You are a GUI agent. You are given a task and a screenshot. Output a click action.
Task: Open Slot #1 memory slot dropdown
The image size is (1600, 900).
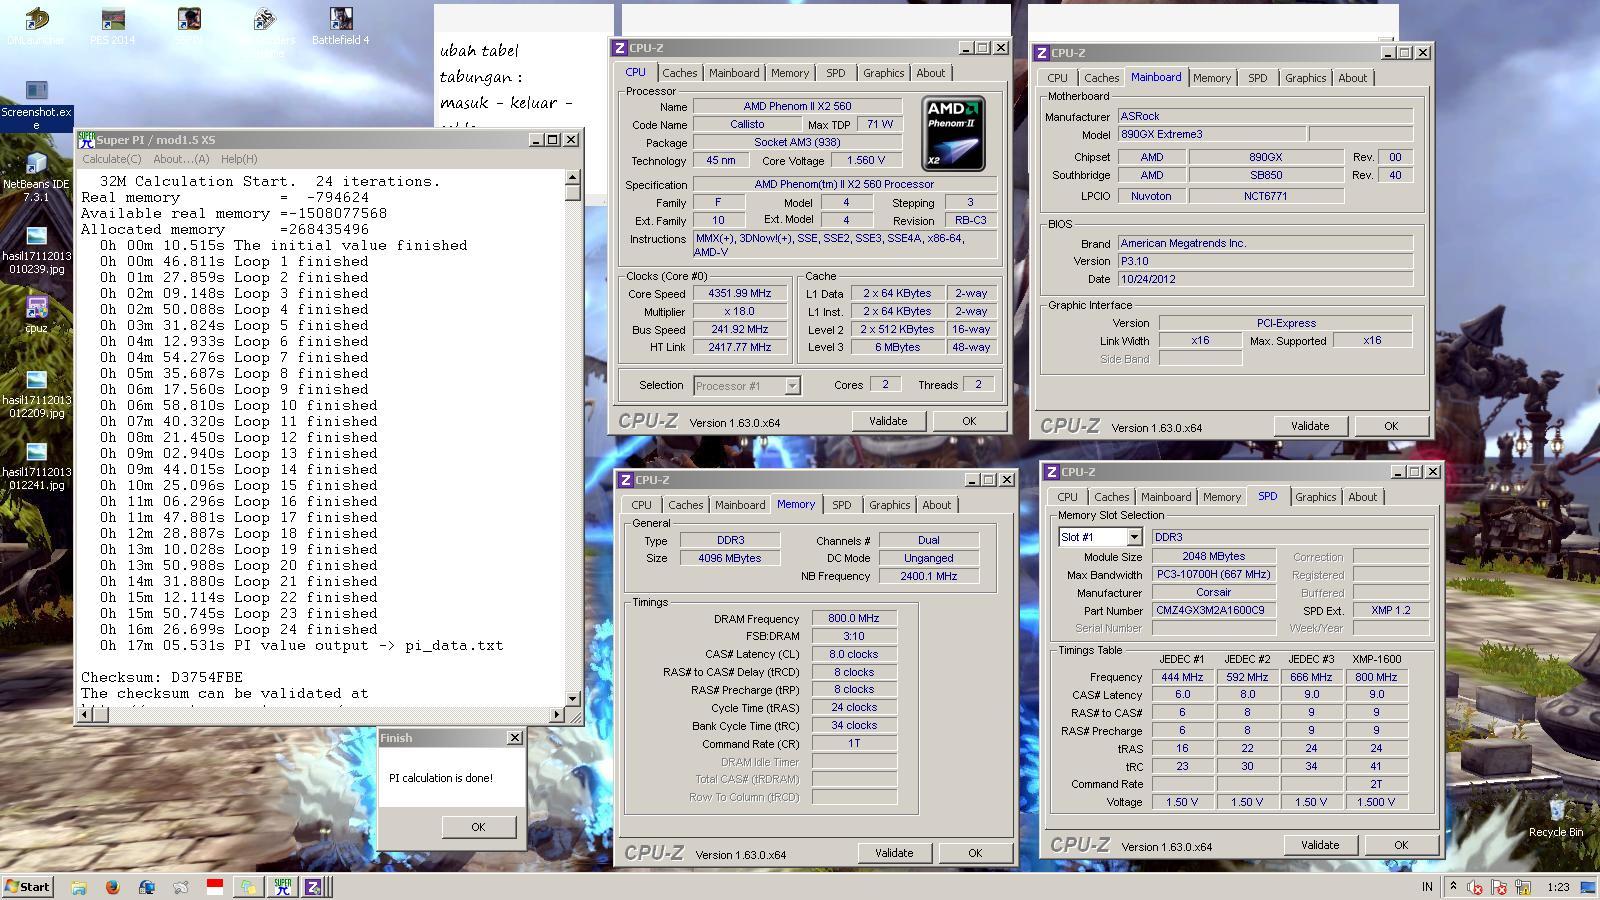click(x=1100, y=537)
